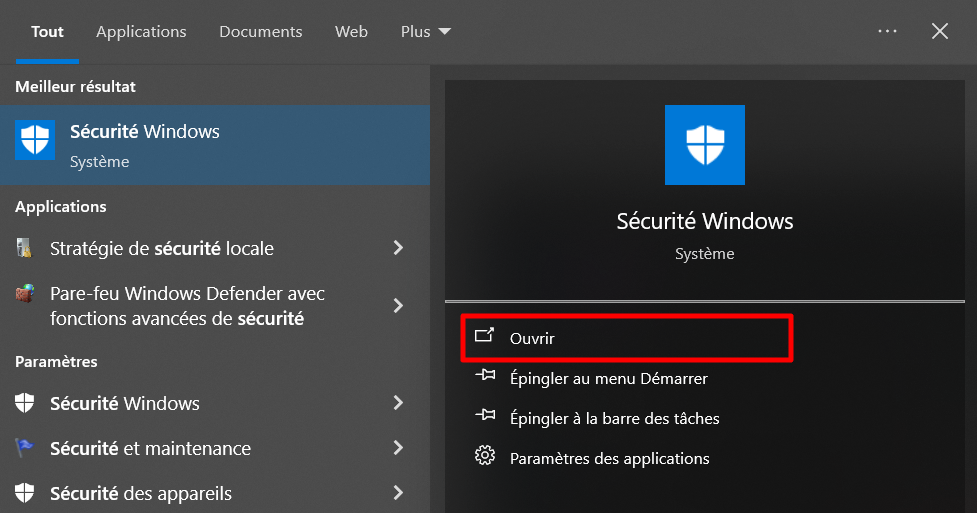Click the gear icon for Paramètres des applications
The width and height of the screenshot is (977, 513).
pos(485,457)
